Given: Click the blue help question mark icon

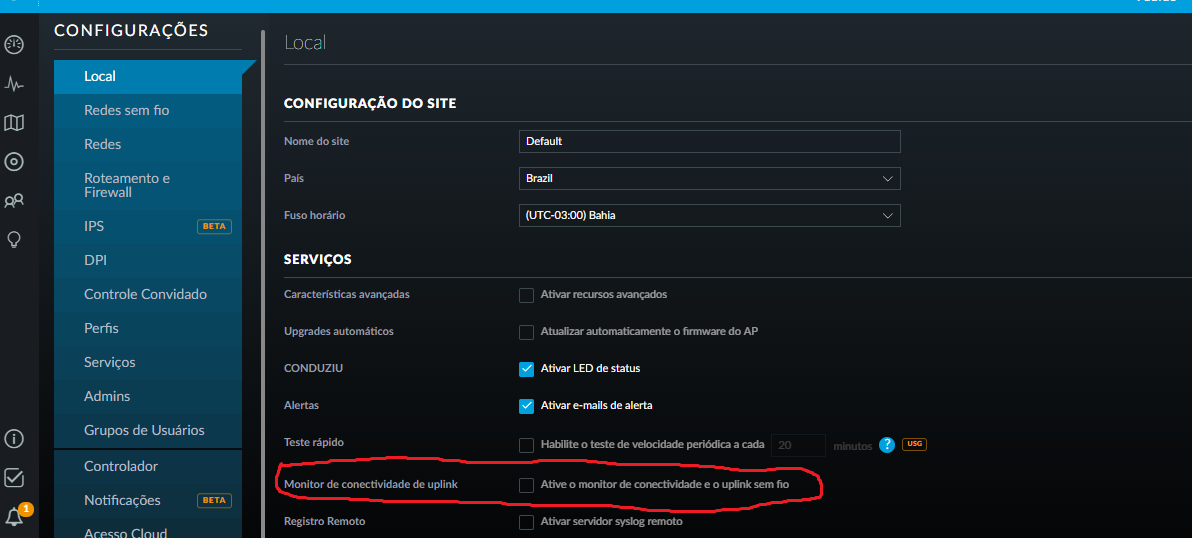Looking at the screenshot, I should coord(886,445).
